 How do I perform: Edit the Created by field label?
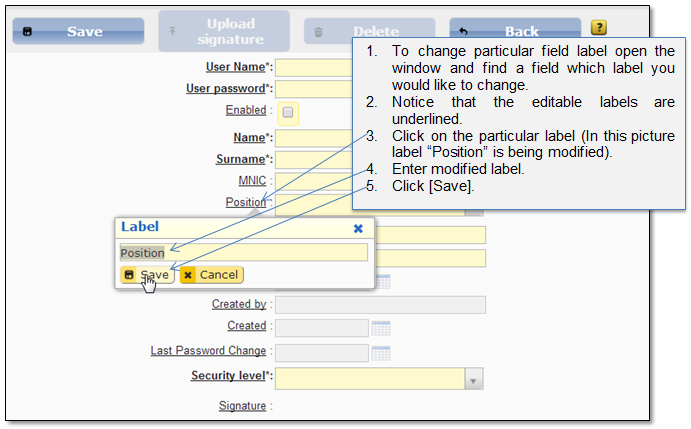coord(238,304)
